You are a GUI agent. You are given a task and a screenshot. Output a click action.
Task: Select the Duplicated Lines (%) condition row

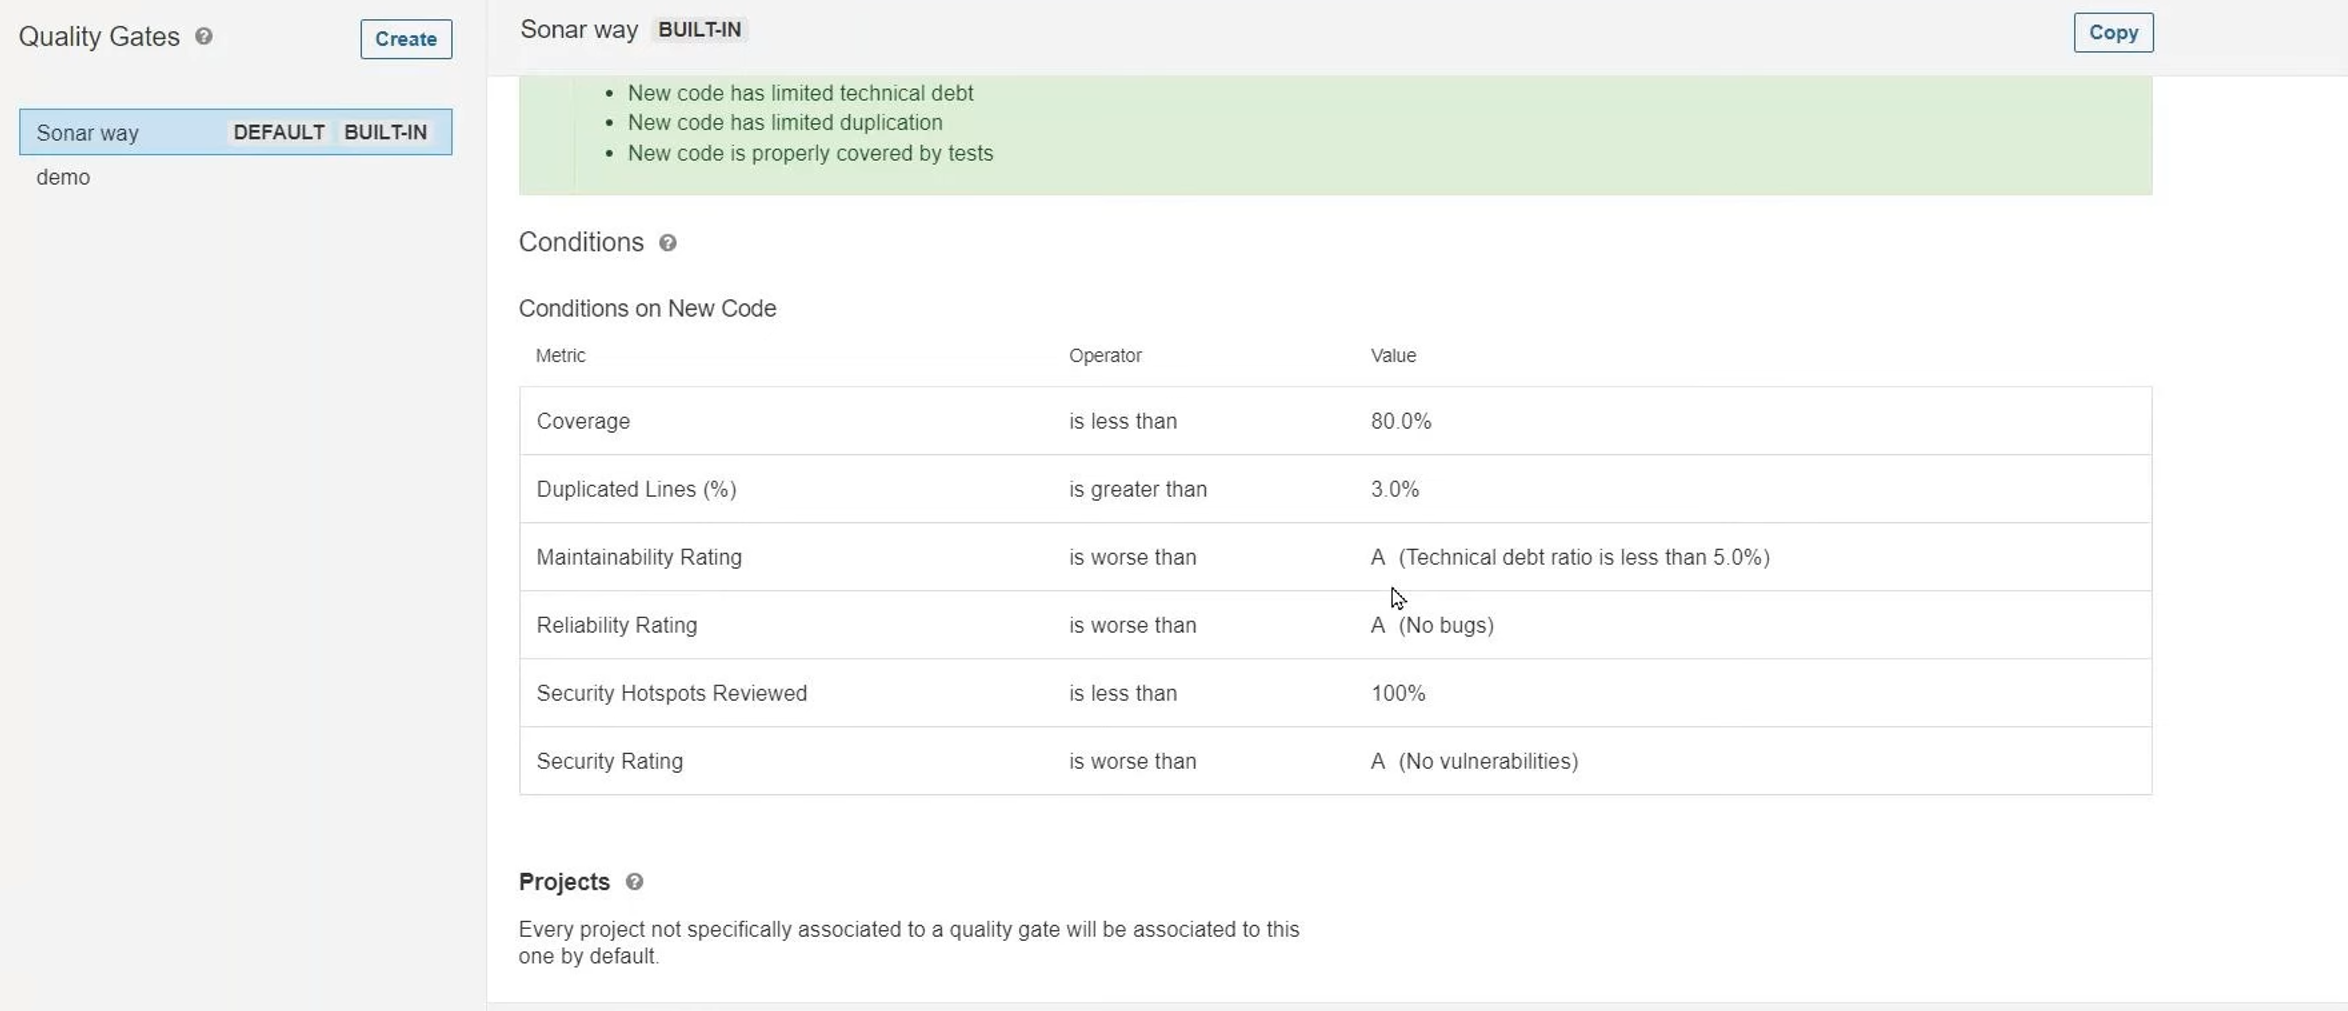(1335, 489)
